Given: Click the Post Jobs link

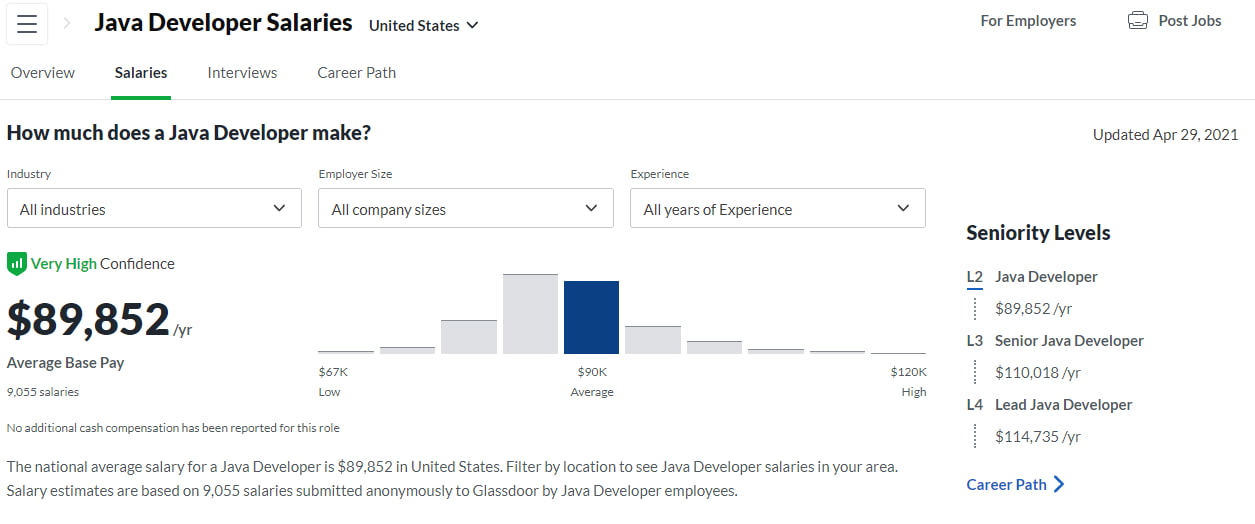Looking at the screenshot, I should (x=1189, y=21).
